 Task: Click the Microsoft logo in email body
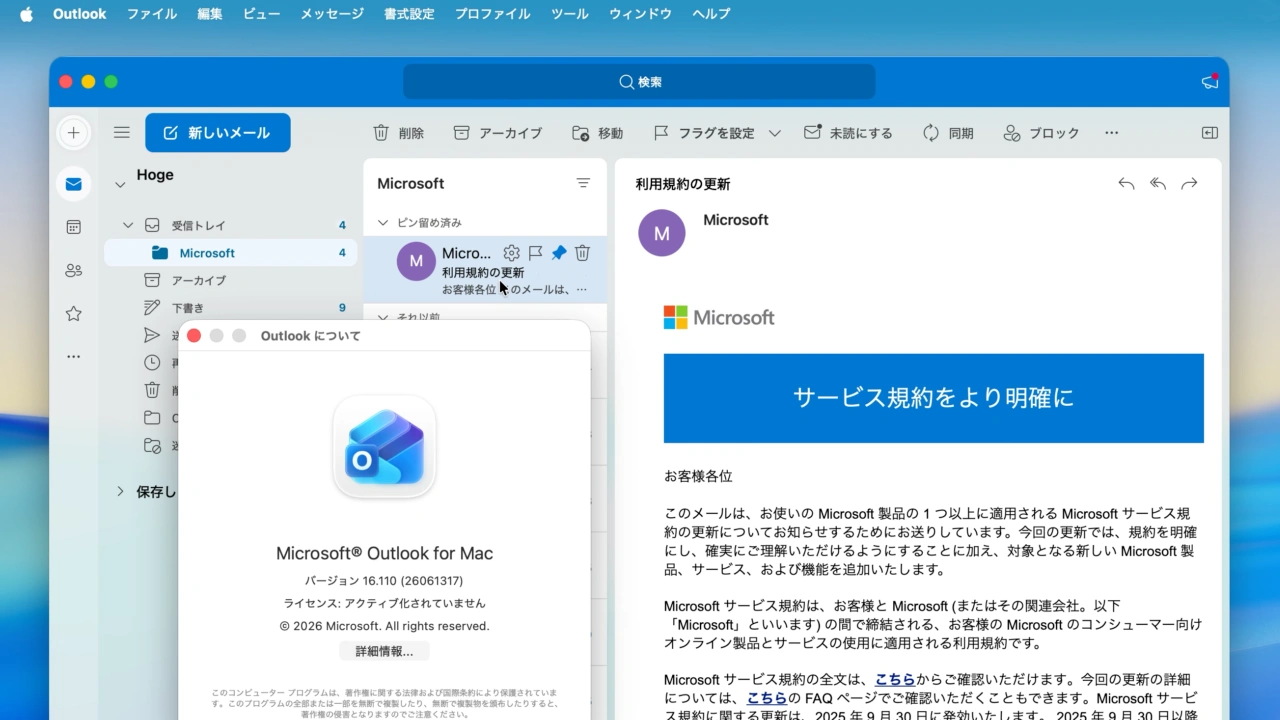coord(719,318)
